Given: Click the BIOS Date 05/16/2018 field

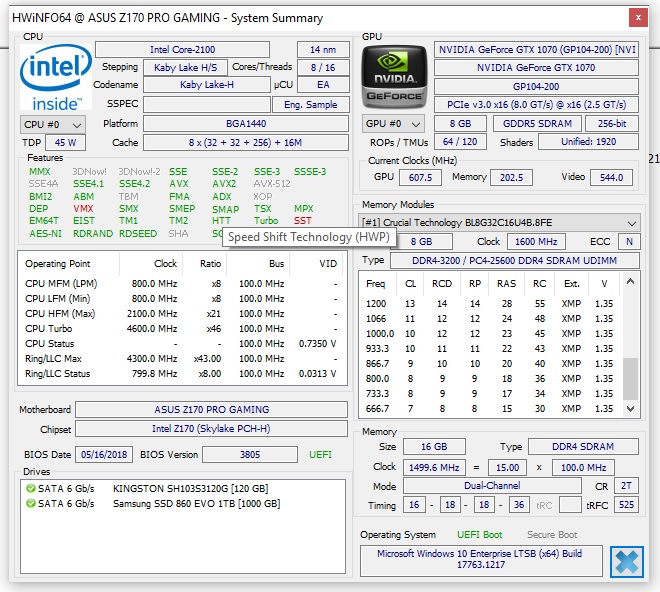Looking at the screenshot, I should 104,455.
